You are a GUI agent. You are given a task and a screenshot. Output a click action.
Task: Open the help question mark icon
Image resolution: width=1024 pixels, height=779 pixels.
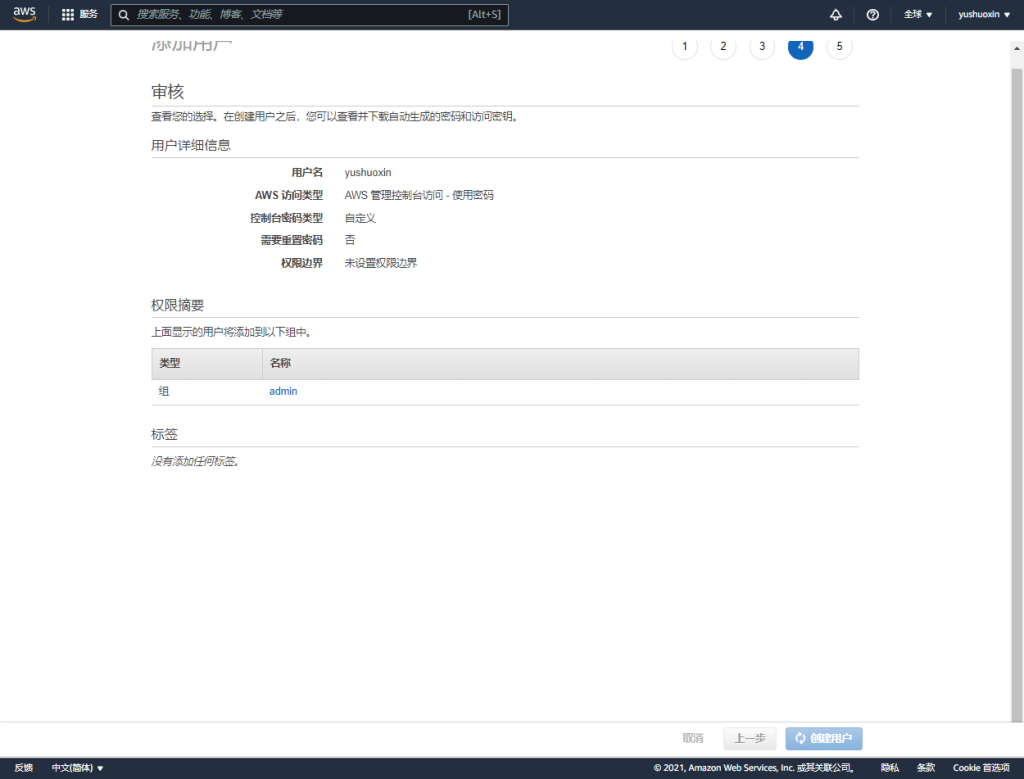point(872,15)
